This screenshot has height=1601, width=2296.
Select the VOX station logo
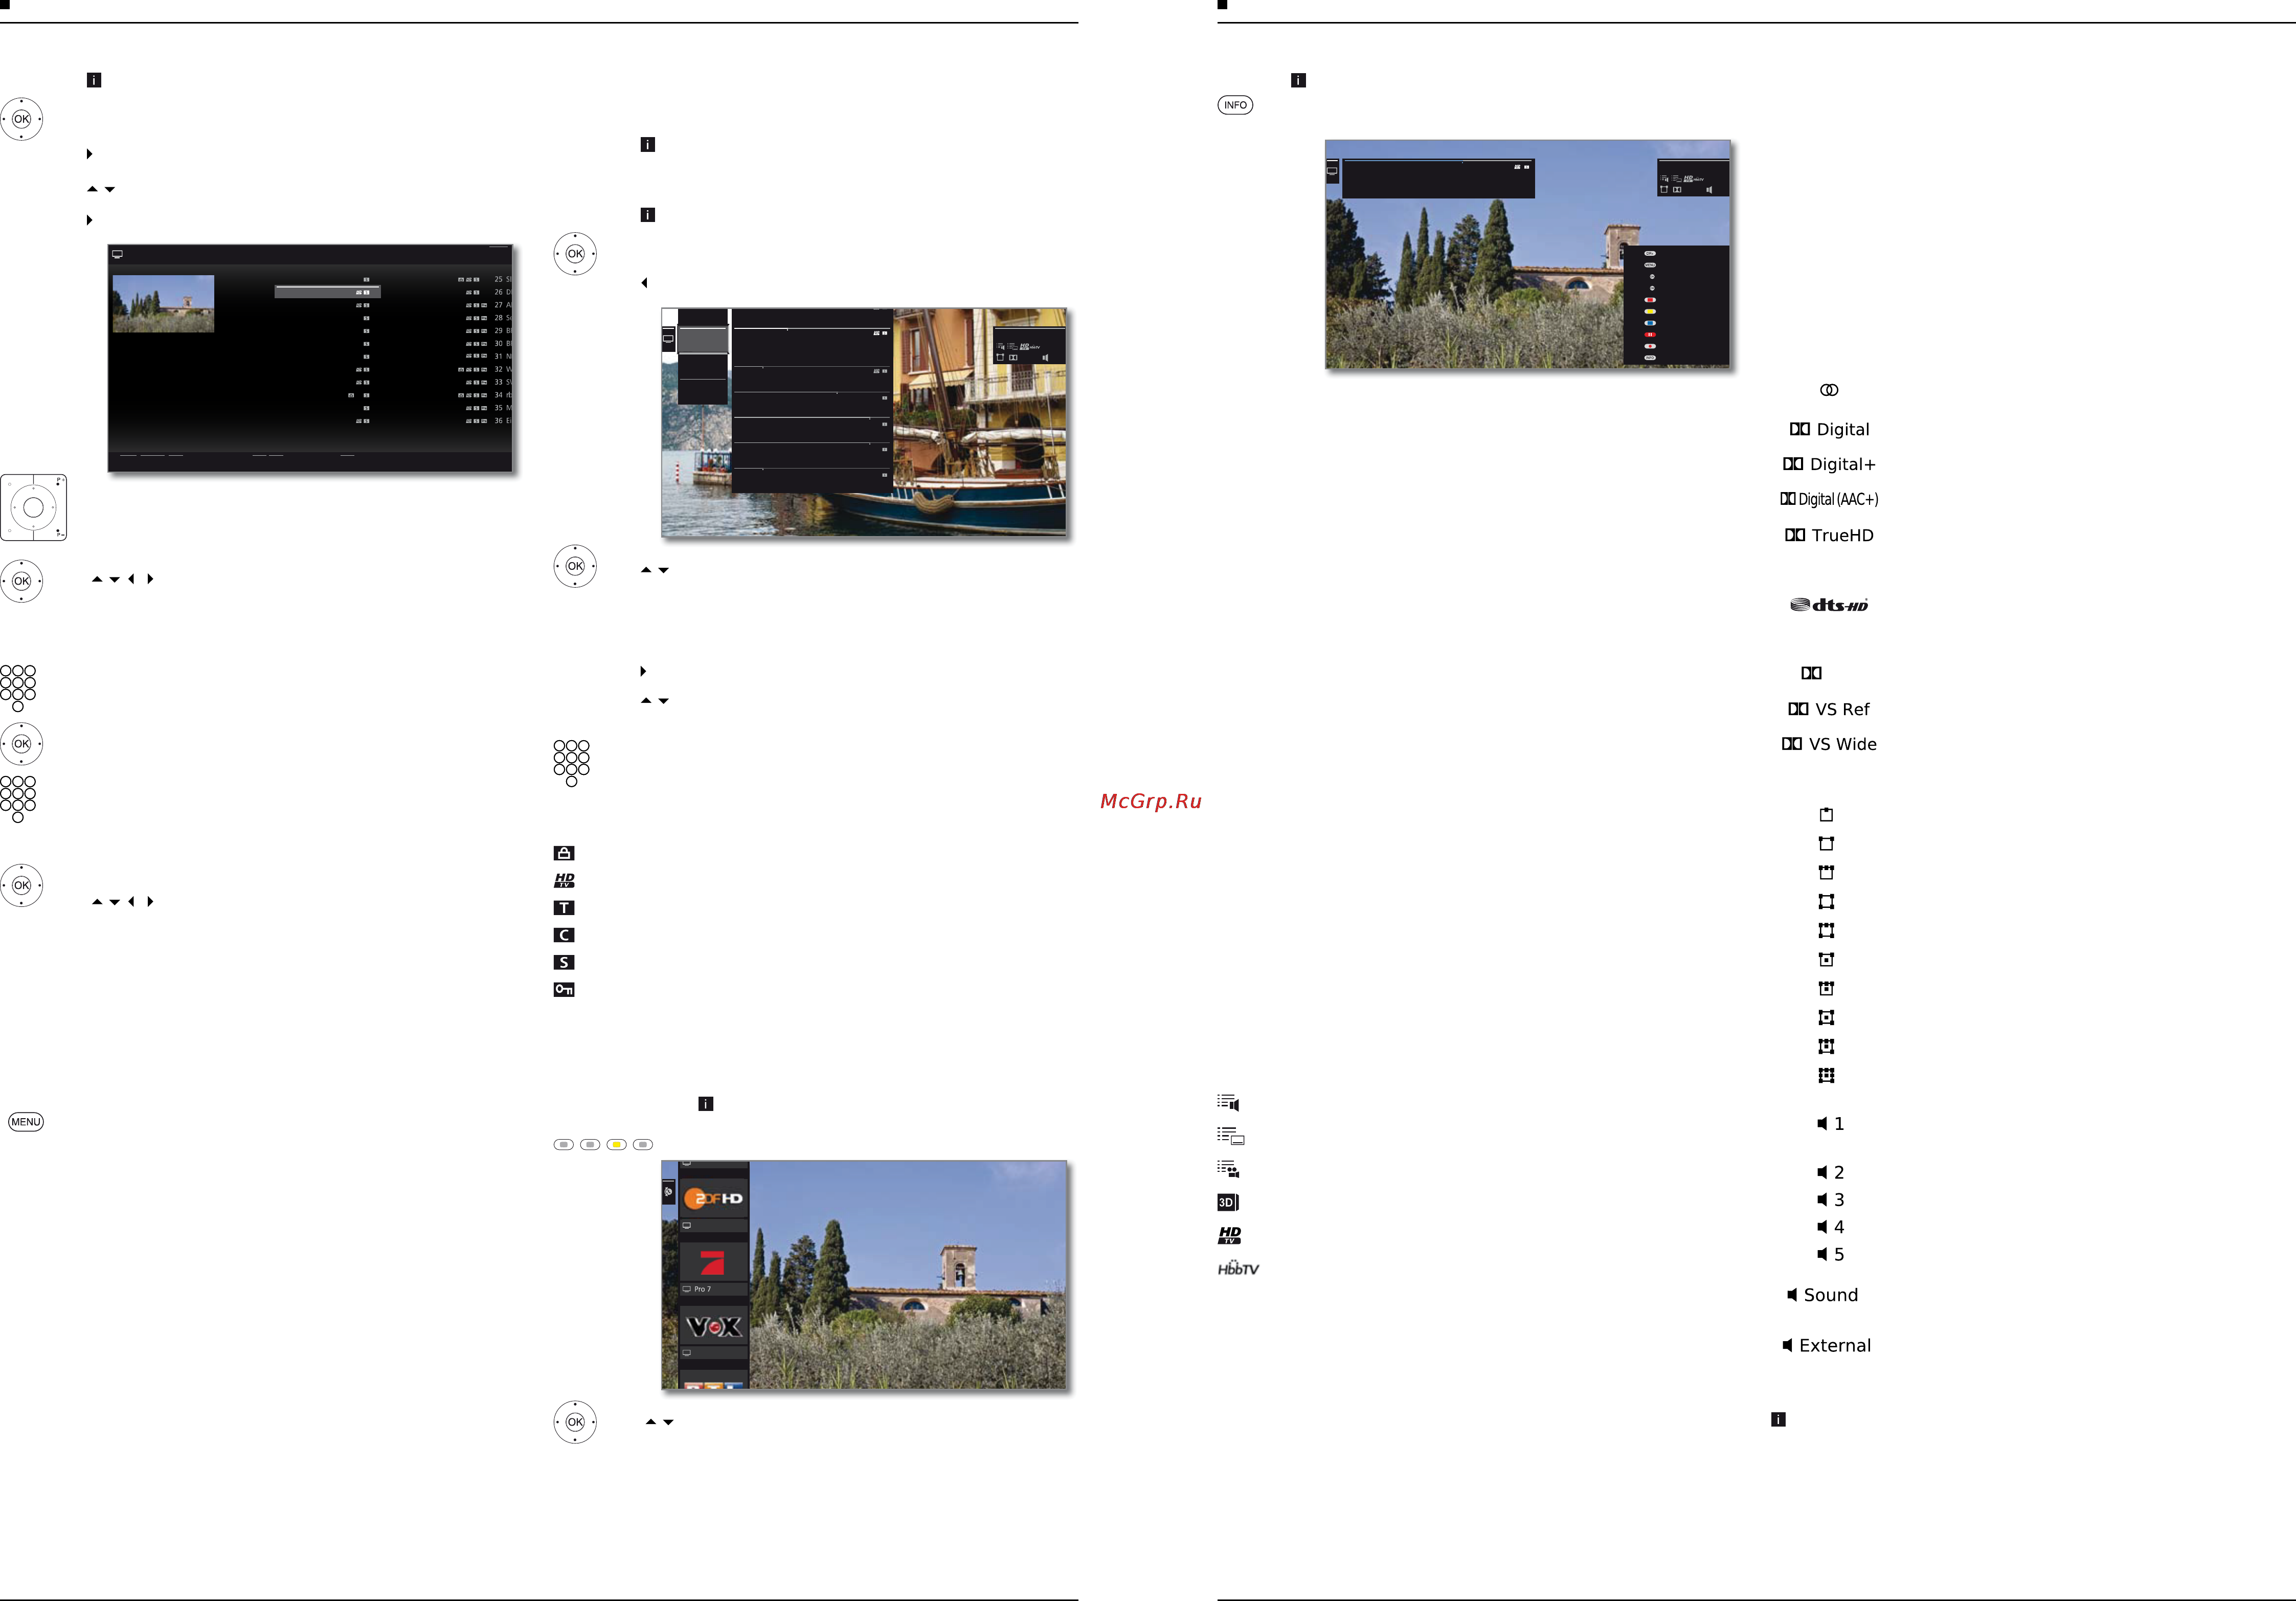713,1327
